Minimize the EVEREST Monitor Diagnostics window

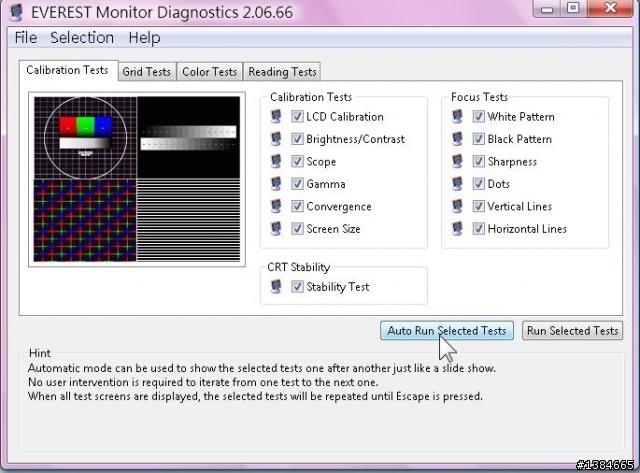pos(547,8)
